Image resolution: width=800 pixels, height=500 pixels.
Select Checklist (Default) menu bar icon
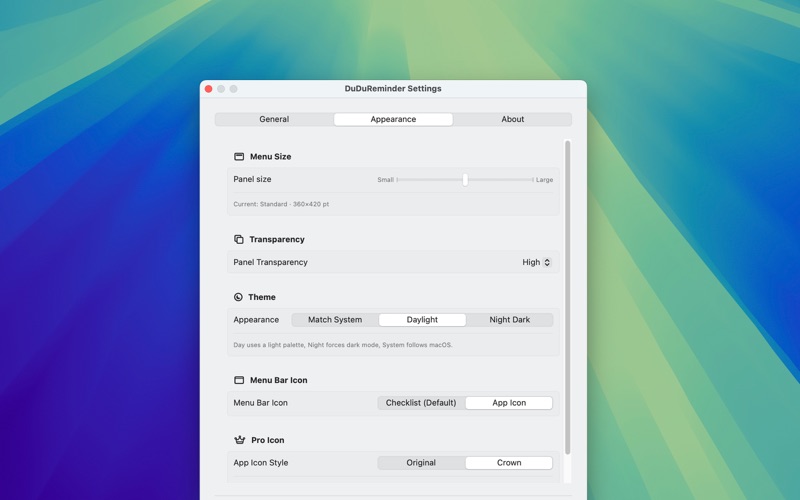click(421, 403)
